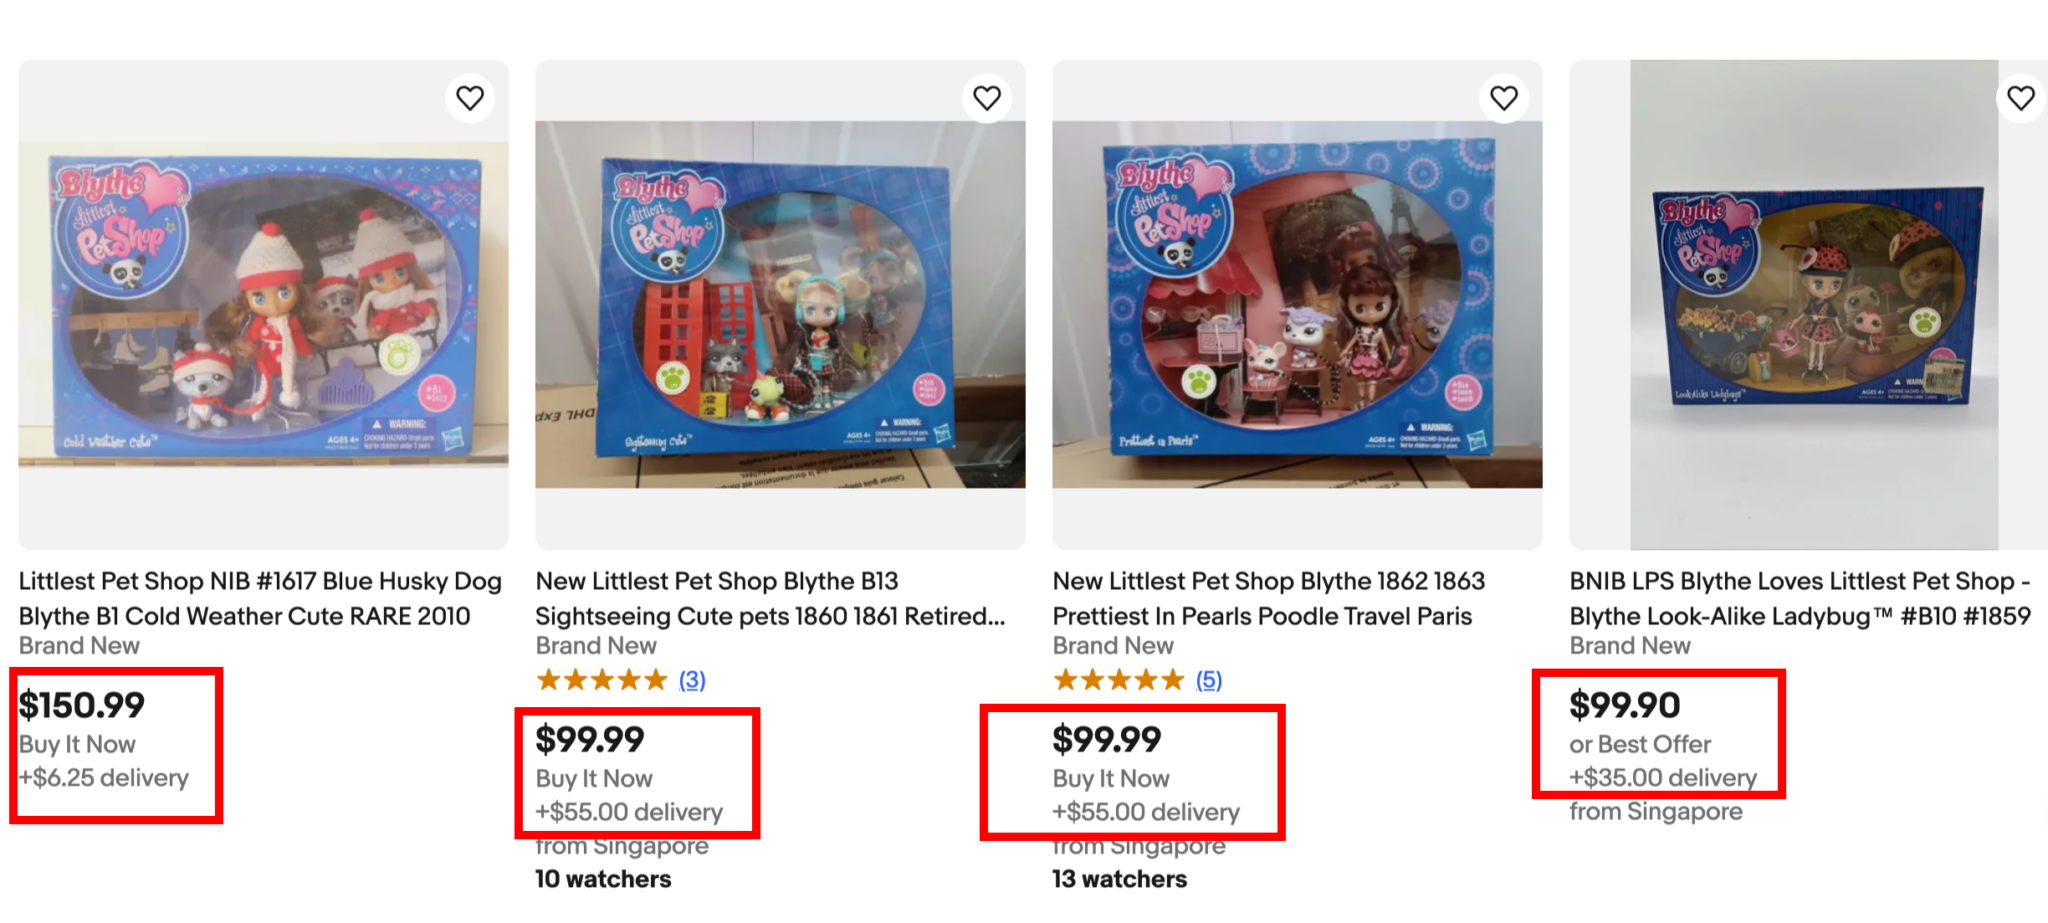The image size is (2048, 923).
Task: Select the star rating under Prettiest In Pearls
Action: (x=1118, y=680)
